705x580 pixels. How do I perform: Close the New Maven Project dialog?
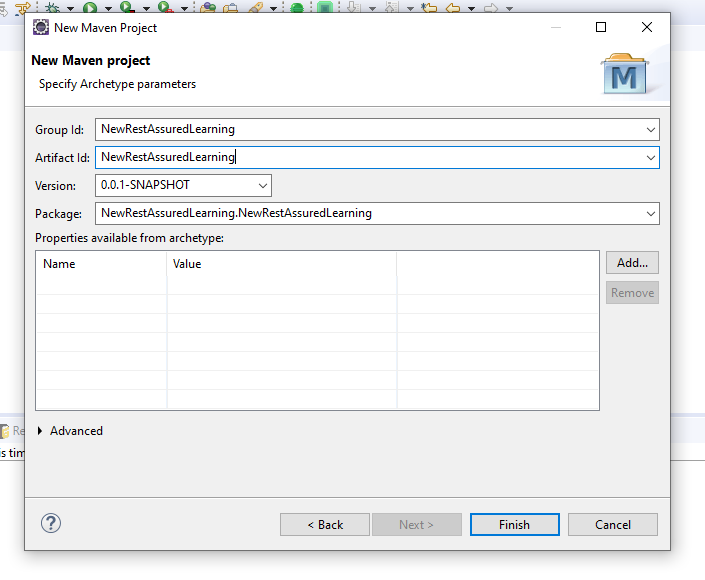[647, 27]
